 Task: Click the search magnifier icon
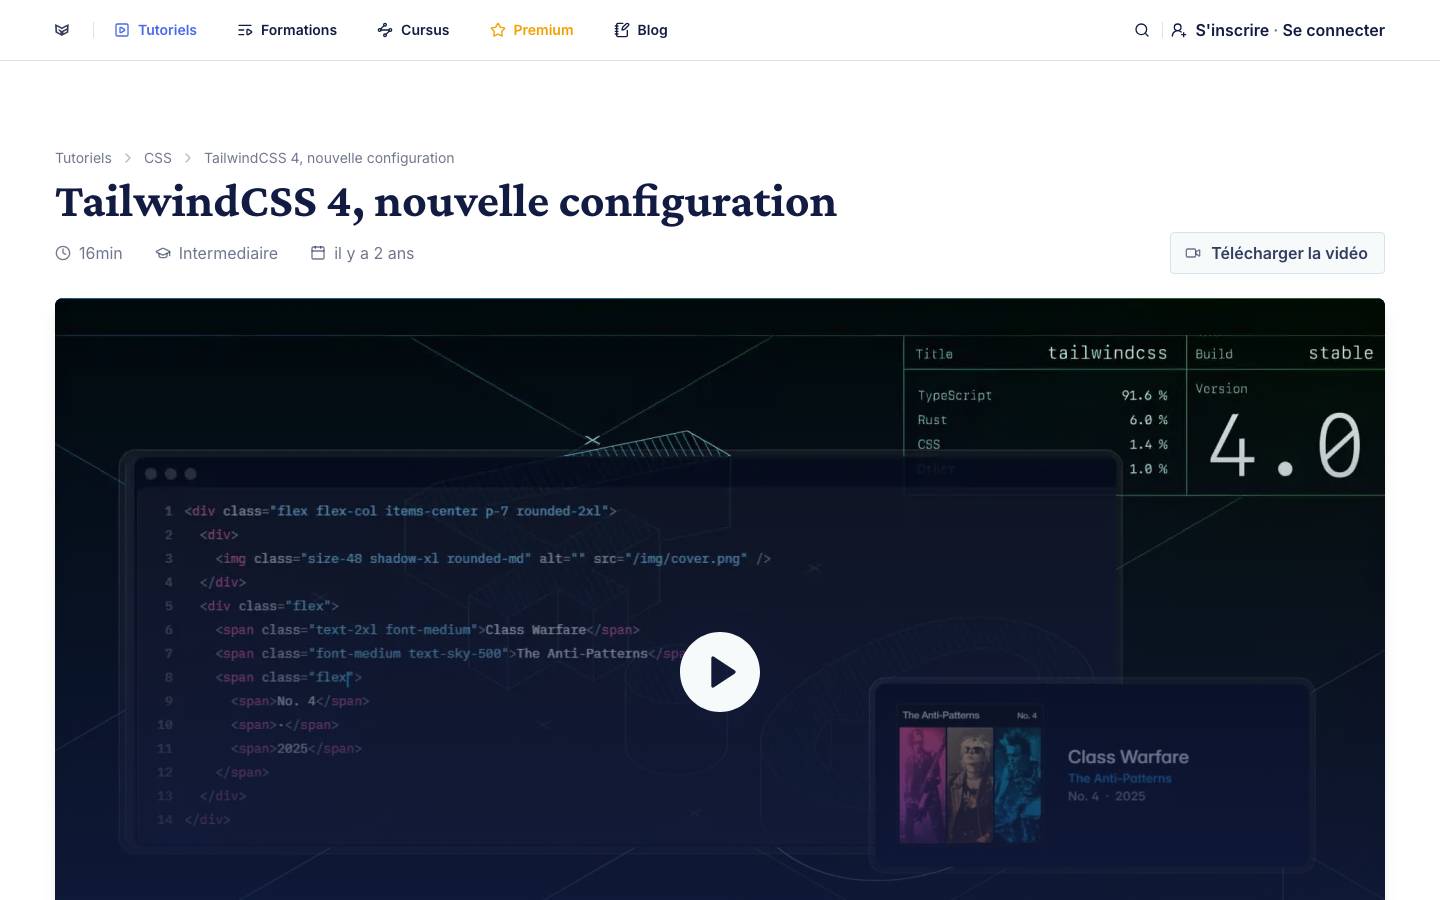coord(1142,30)
